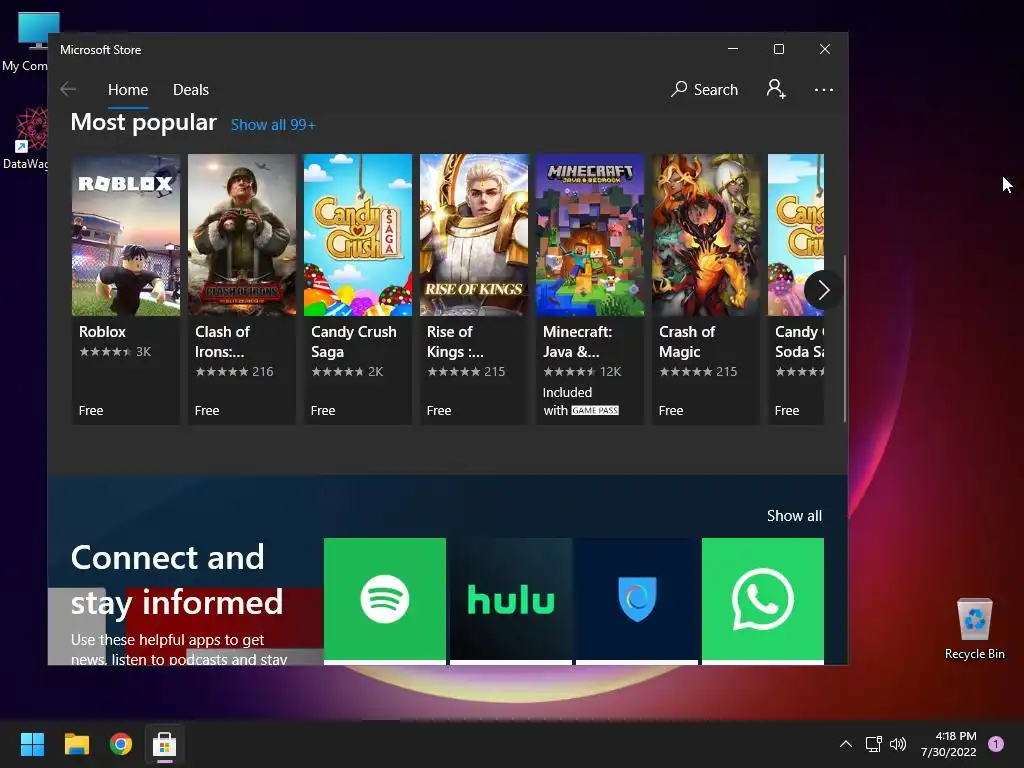Click Free price under Roblox

point(91,411)
